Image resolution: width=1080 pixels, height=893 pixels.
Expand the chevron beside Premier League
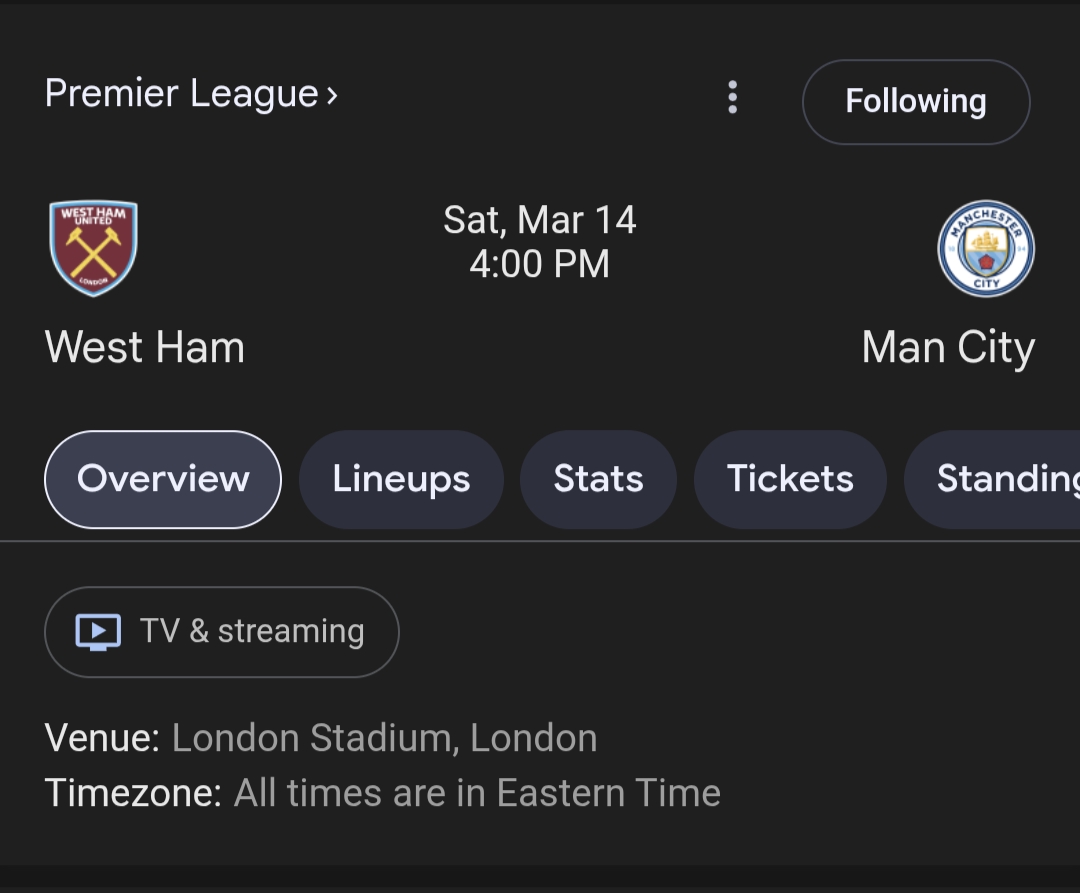pyautogui.click(x=332, y=95)
